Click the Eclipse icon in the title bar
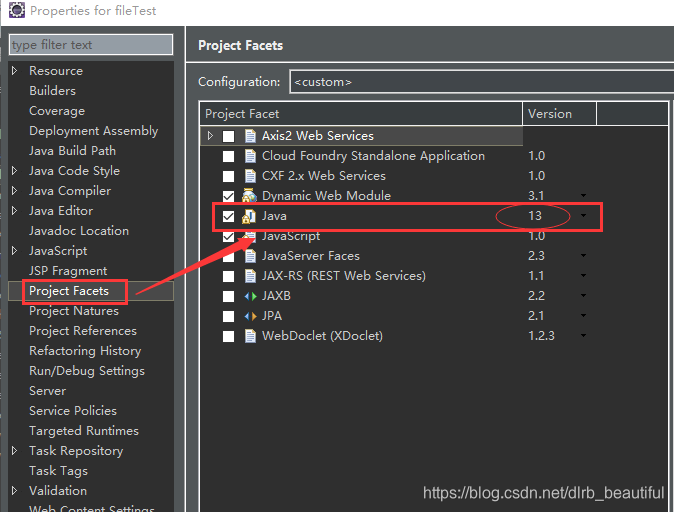This screenshot has width=674, height=512. 17,10
